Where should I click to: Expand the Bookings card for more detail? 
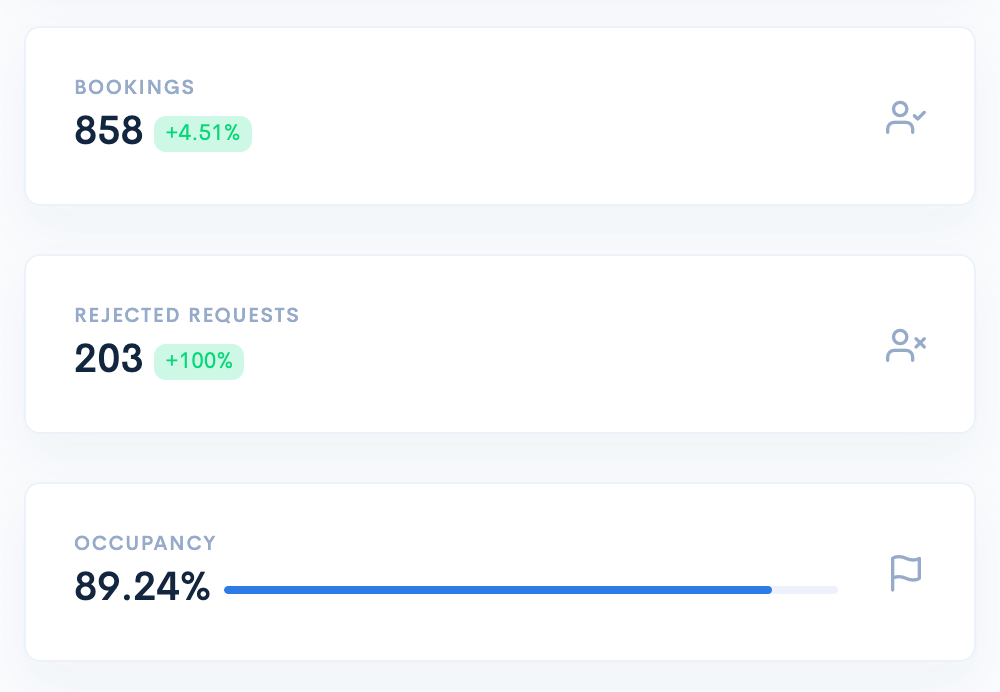(500, 115)
